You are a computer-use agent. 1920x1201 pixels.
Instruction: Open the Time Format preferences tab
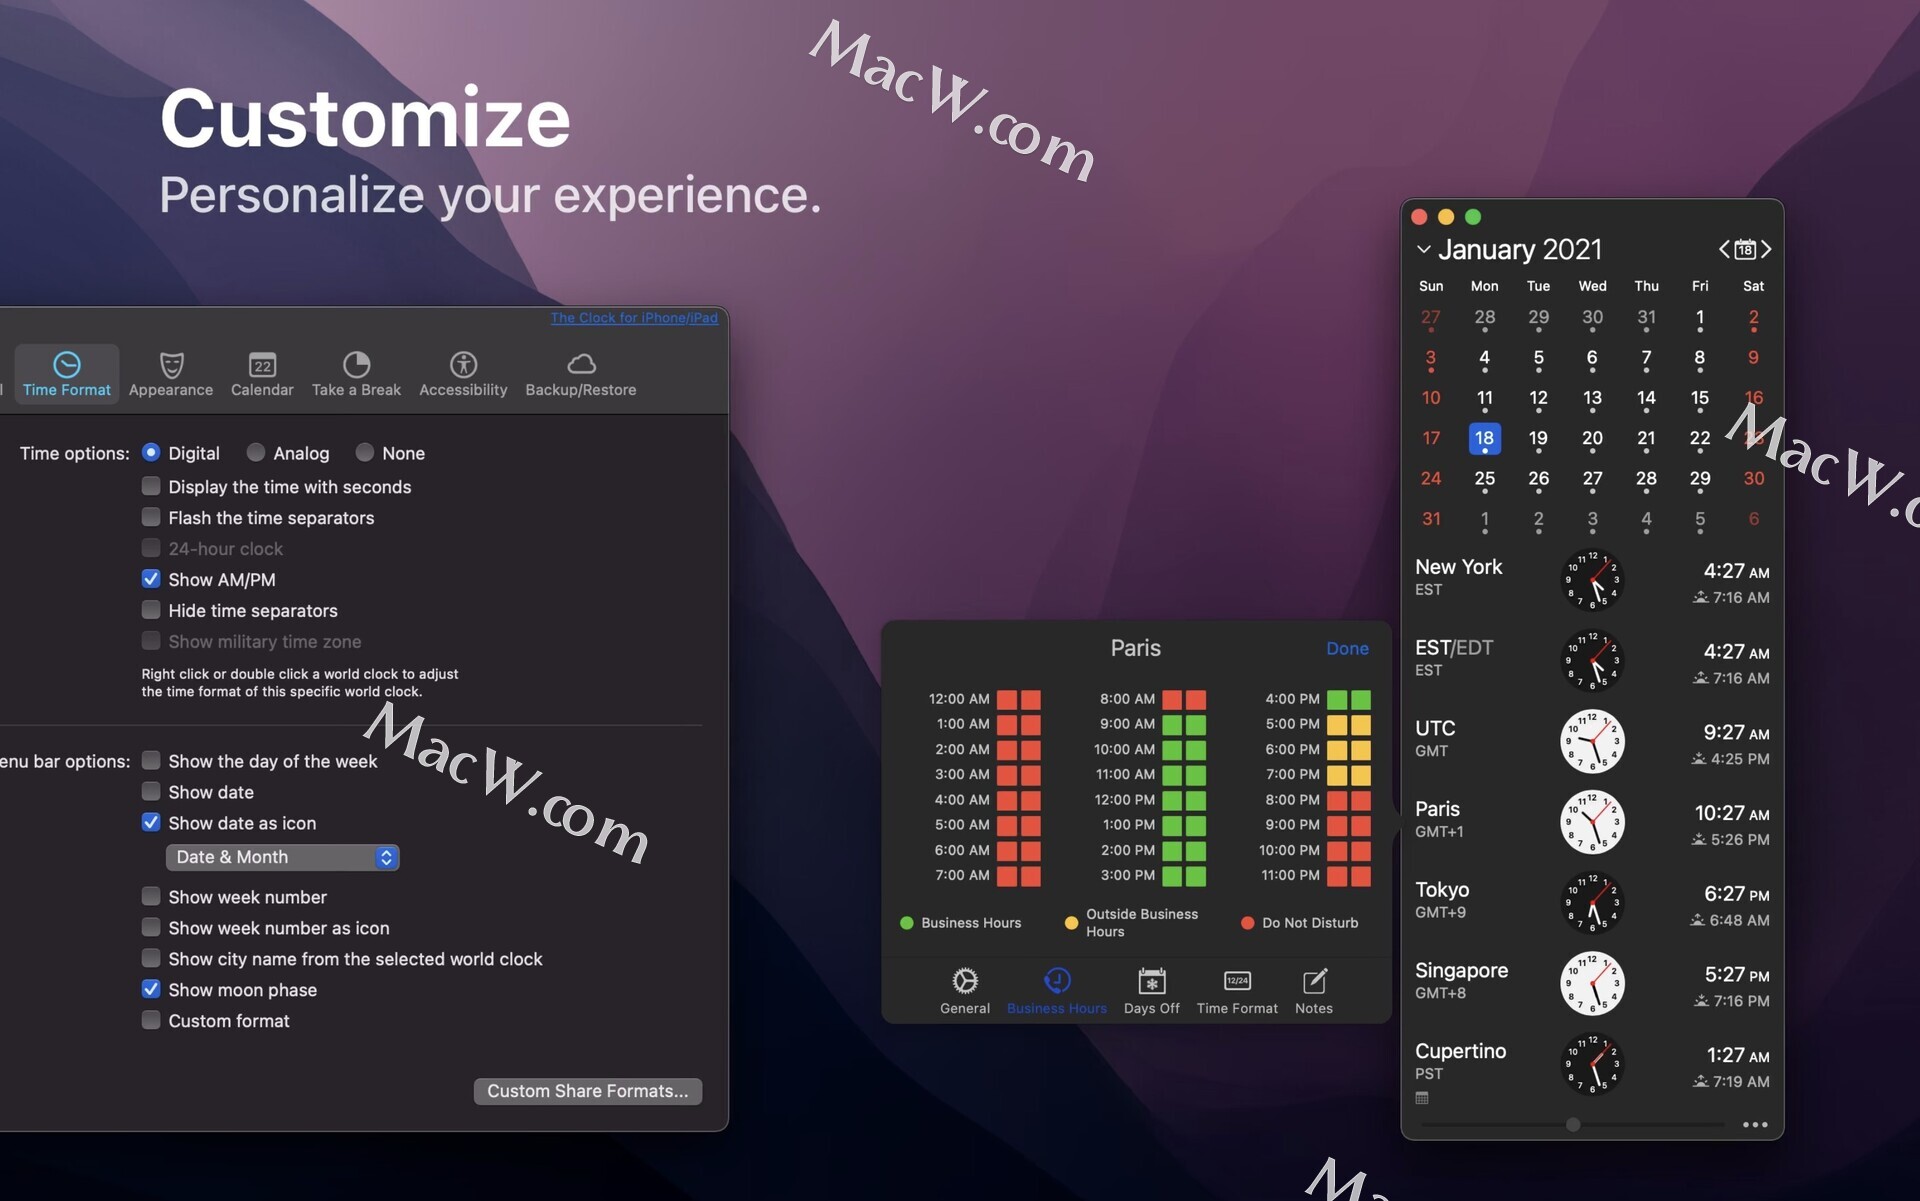[x=66, y=374]
